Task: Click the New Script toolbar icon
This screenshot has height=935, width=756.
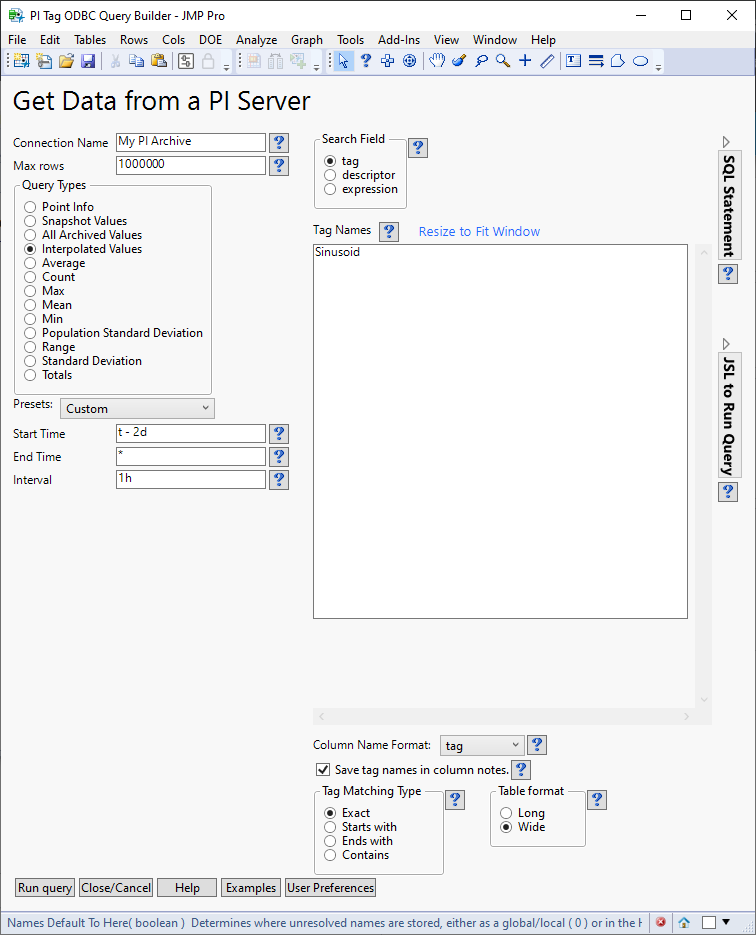Action: pos(44,61)
